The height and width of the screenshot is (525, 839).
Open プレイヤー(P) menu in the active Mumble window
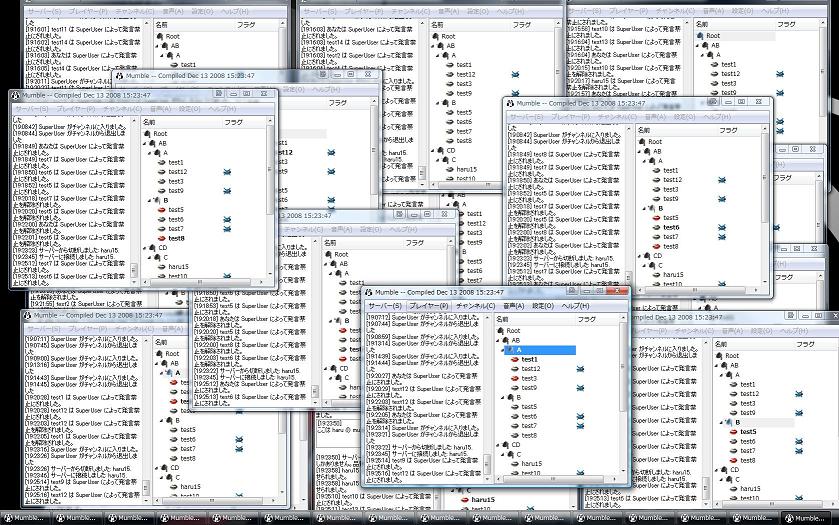pos(428,306)
